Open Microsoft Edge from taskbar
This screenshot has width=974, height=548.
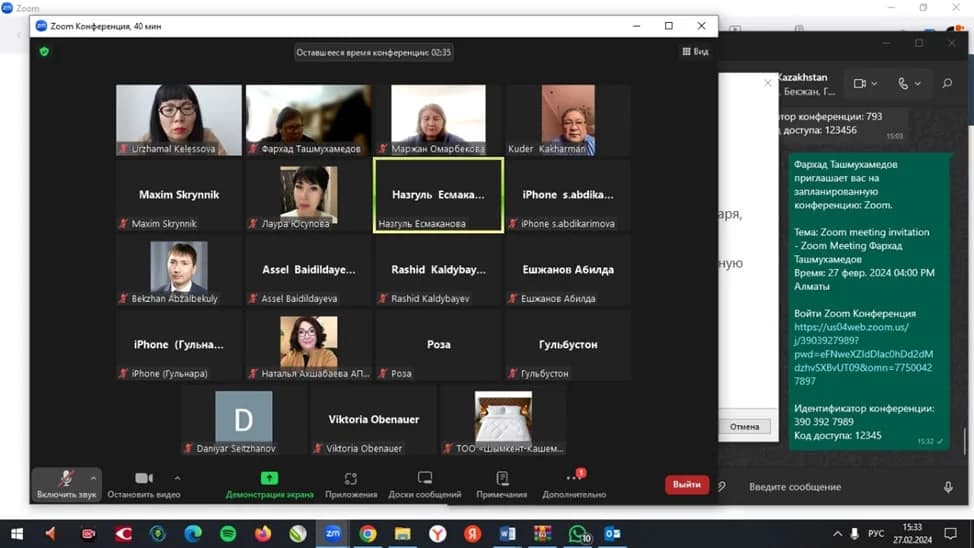(x=193, y=534)
